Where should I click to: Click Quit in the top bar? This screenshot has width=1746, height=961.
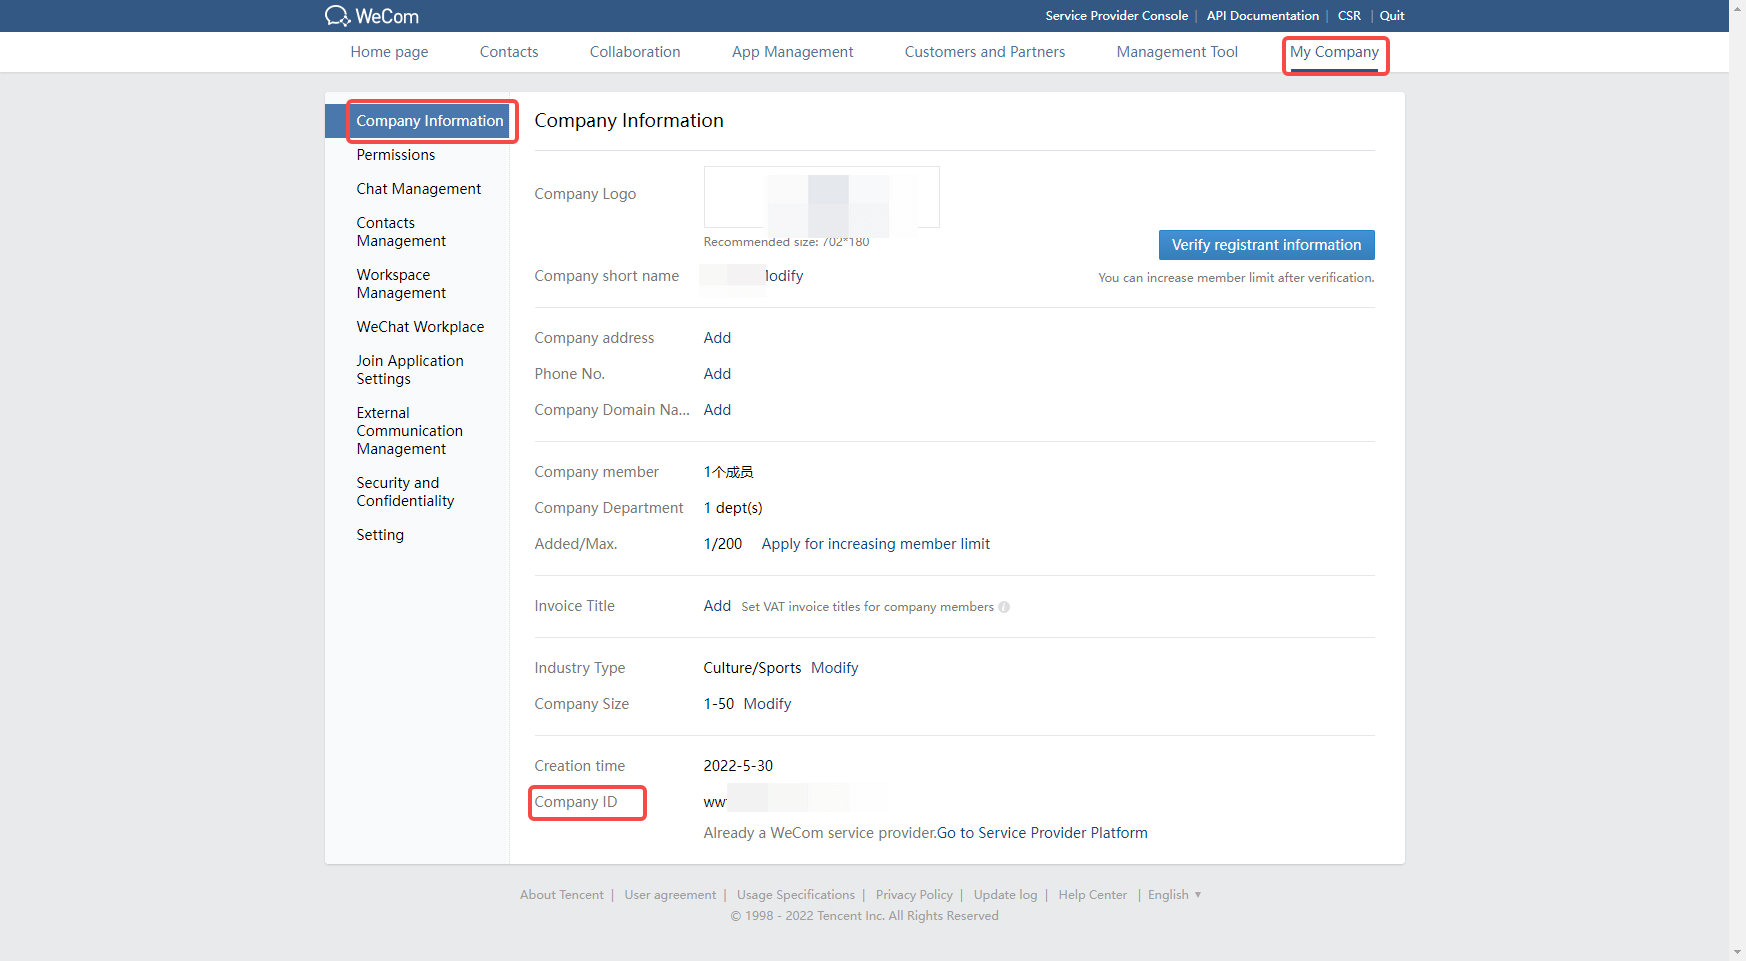[1391, 16]
